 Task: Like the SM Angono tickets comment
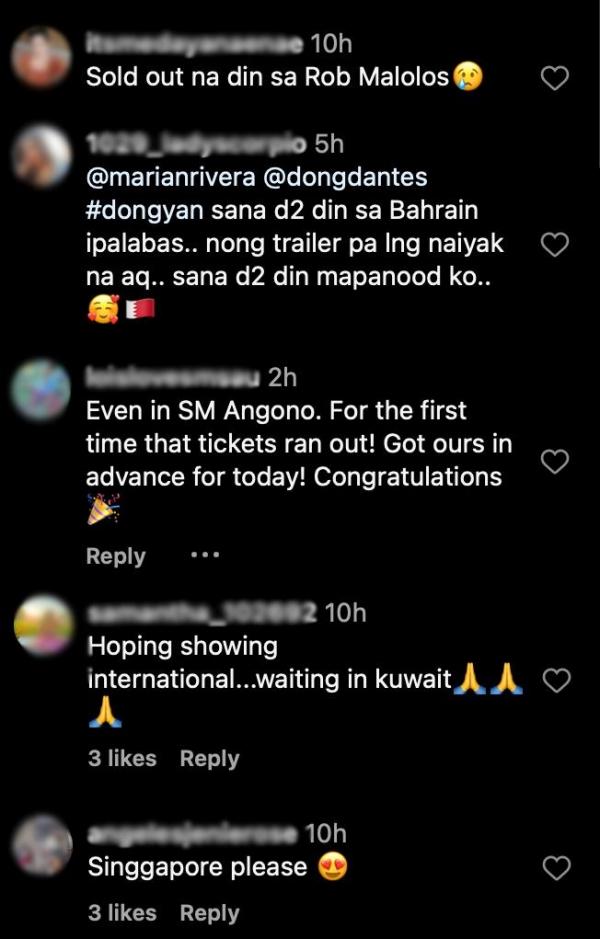point(554,460)
